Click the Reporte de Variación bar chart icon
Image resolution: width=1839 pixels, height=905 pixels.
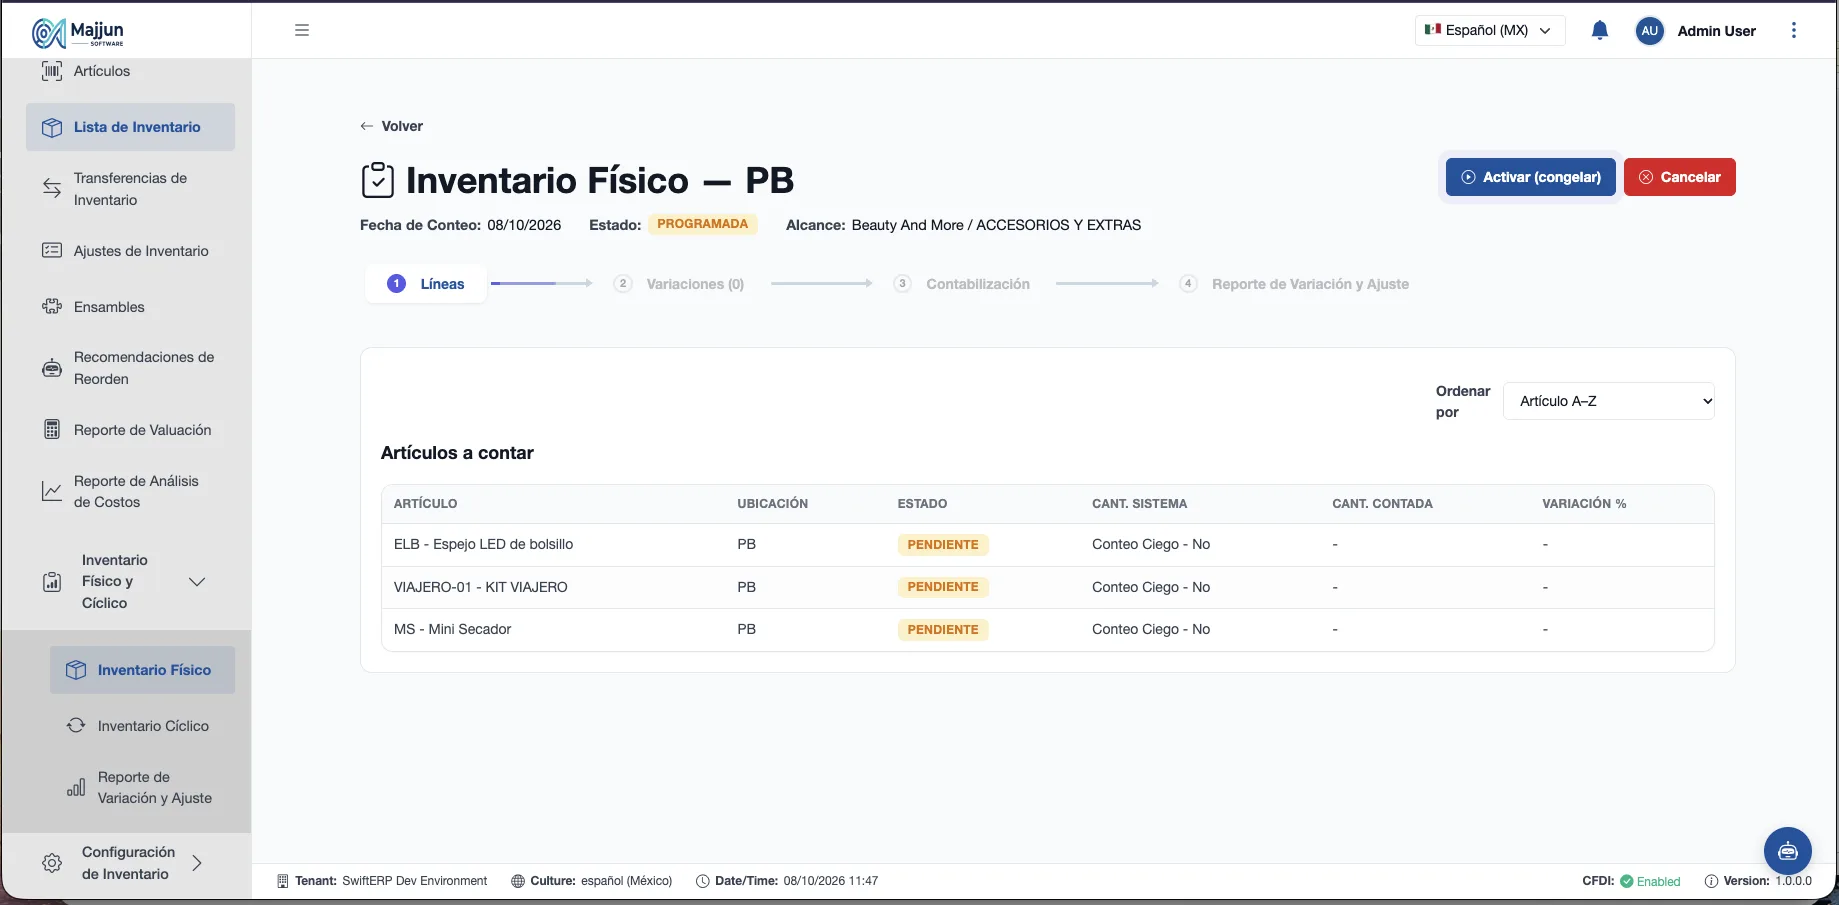76,787
